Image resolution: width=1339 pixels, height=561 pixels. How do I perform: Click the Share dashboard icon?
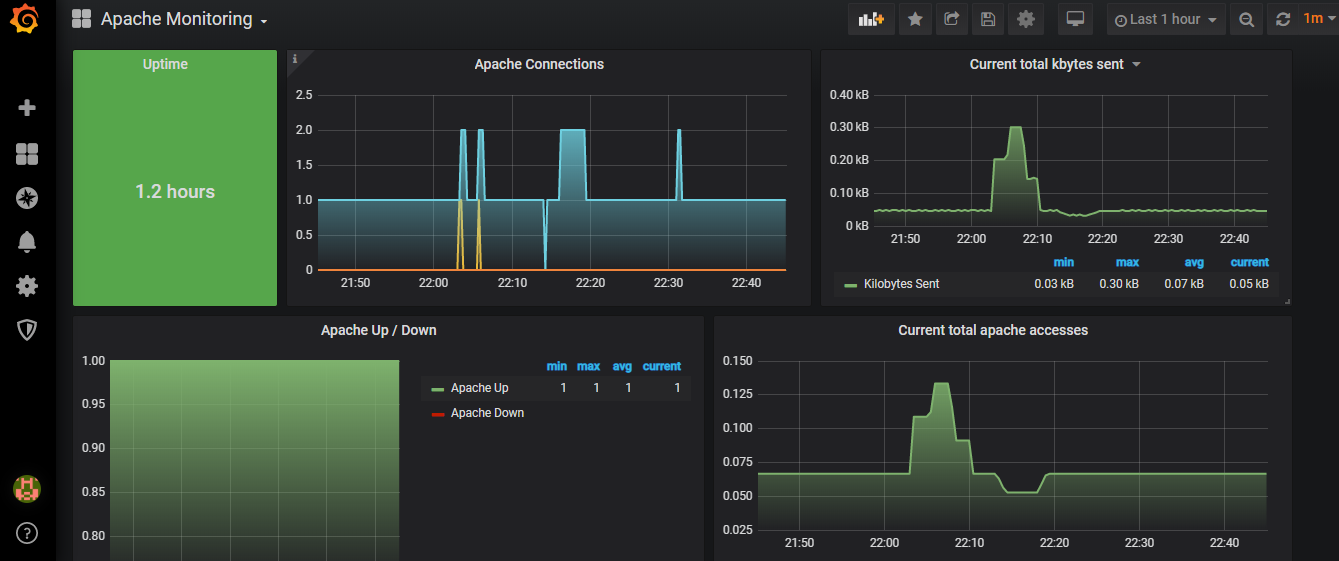951,19
